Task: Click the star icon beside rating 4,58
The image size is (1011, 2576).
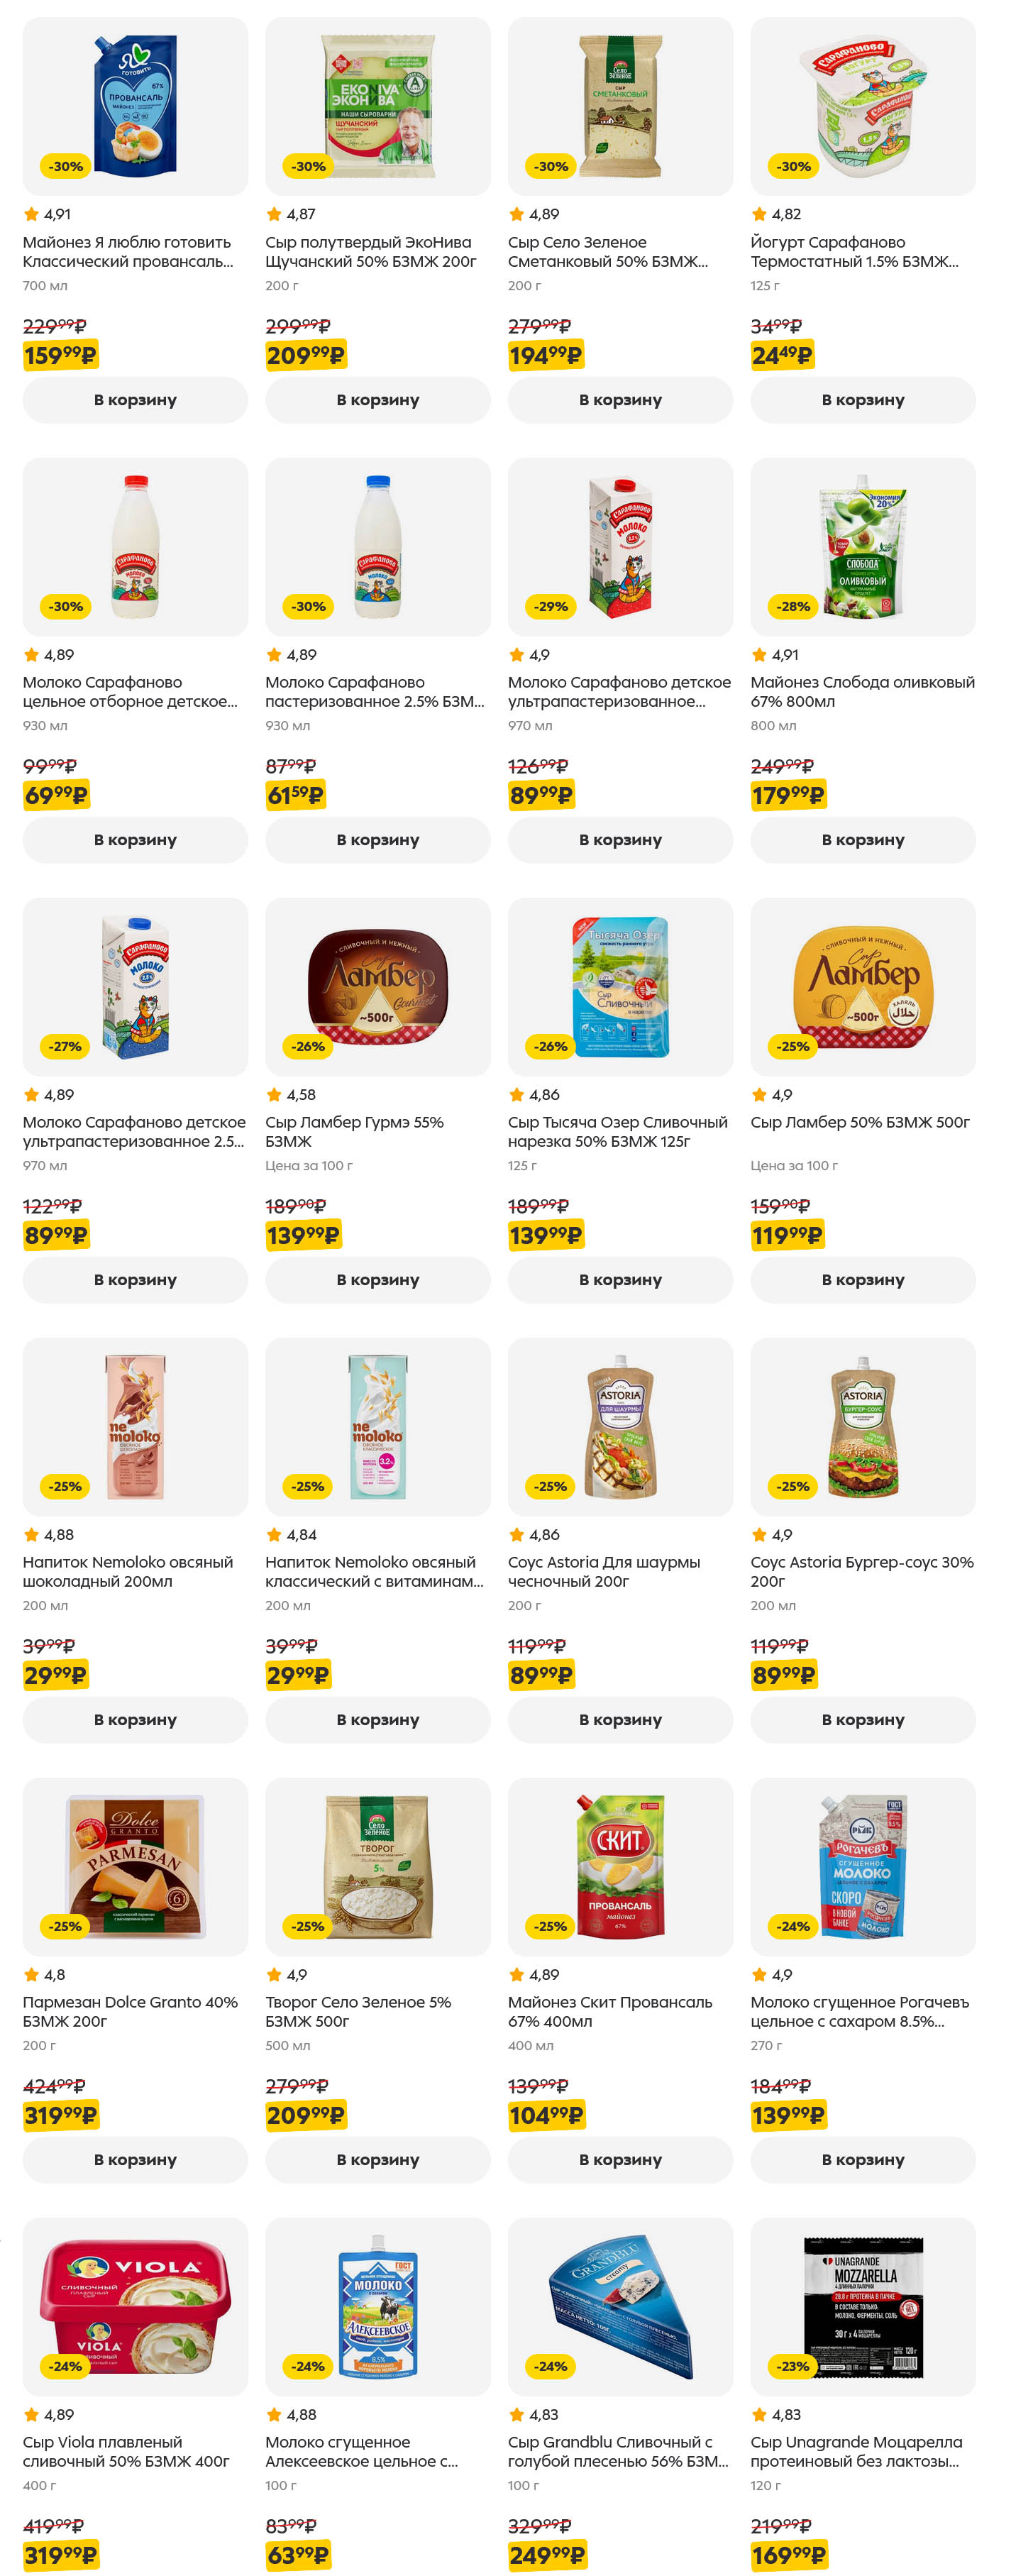Action: (x=274, y=1095)
